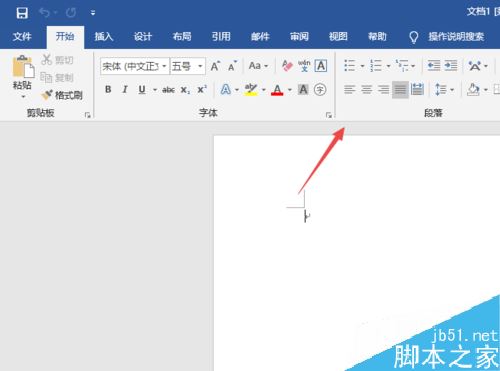Viewport: 500px width, 371px height.
Task: Open the 字体 dialog launcher
Action: point(329,115)
